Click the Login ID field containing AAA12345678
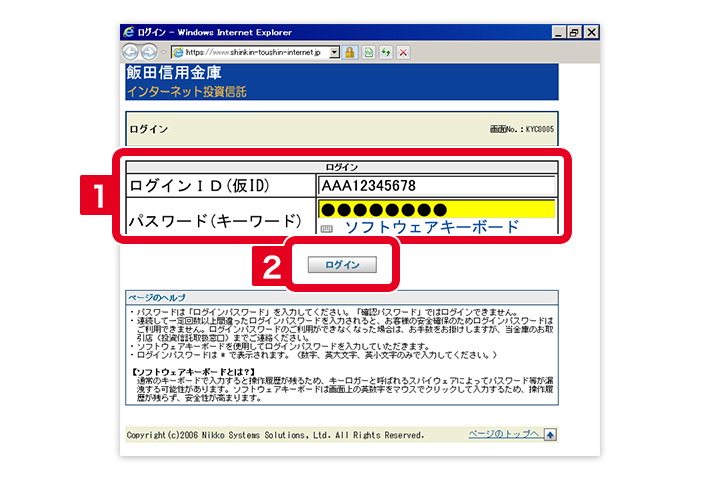 click(x=436, y=186)
